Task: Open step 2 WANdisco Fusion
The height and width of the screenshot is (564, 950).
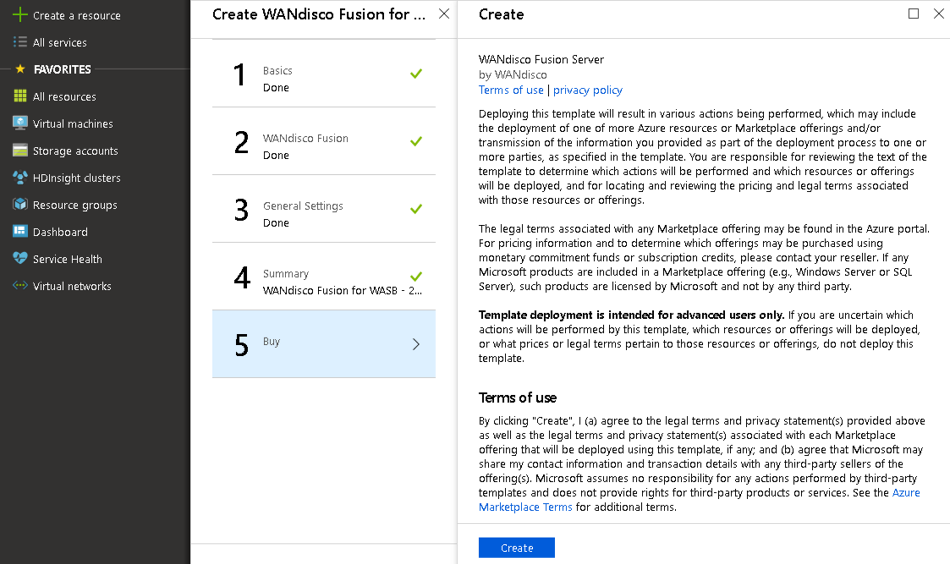Action: click(324, 142)
